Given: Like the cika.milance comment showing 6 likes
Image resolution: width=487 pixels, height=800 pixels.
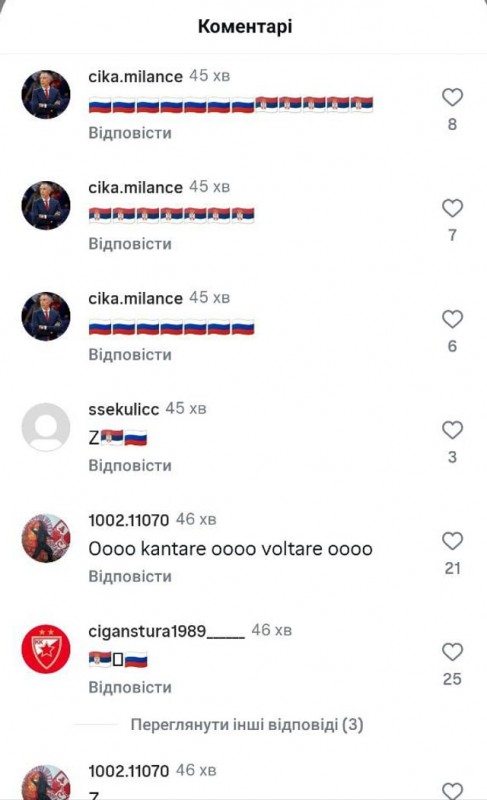Looking at the screenshot, I should click(x=452, y=319).
